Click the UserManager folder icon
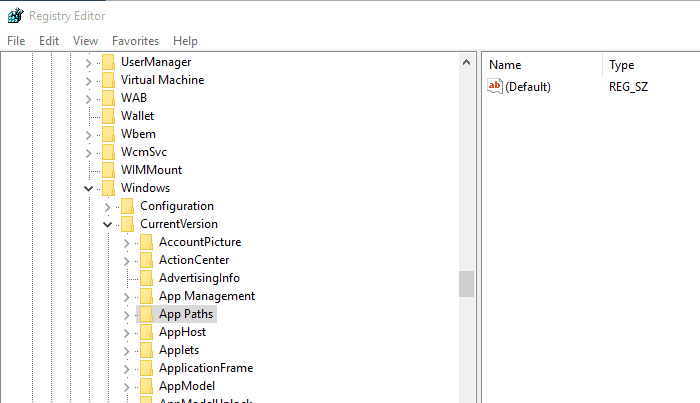Screen dimensions: 700x403 coord(108,62)
